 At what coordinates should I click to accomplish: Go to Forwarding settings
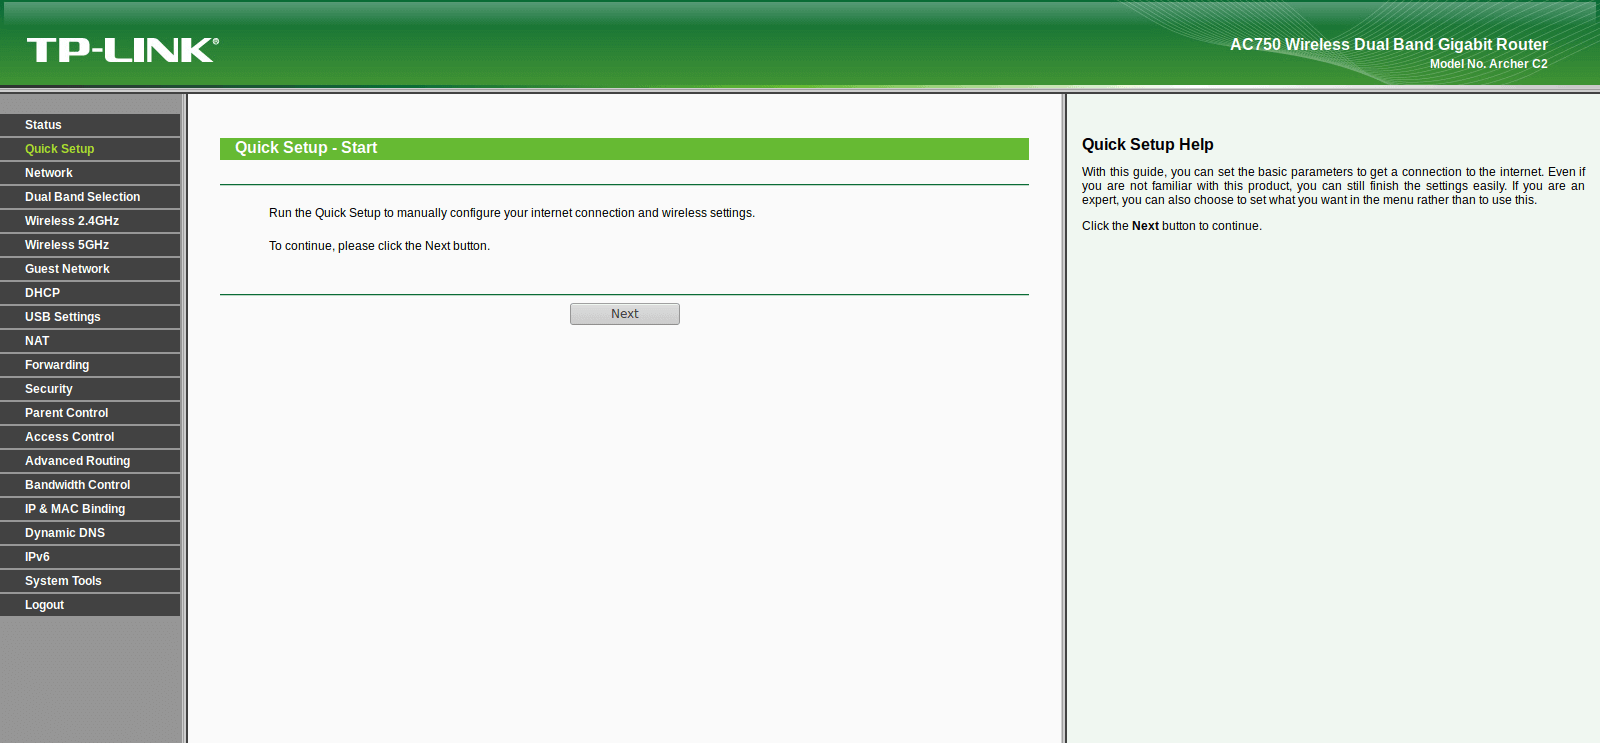[x=90, y=365]
